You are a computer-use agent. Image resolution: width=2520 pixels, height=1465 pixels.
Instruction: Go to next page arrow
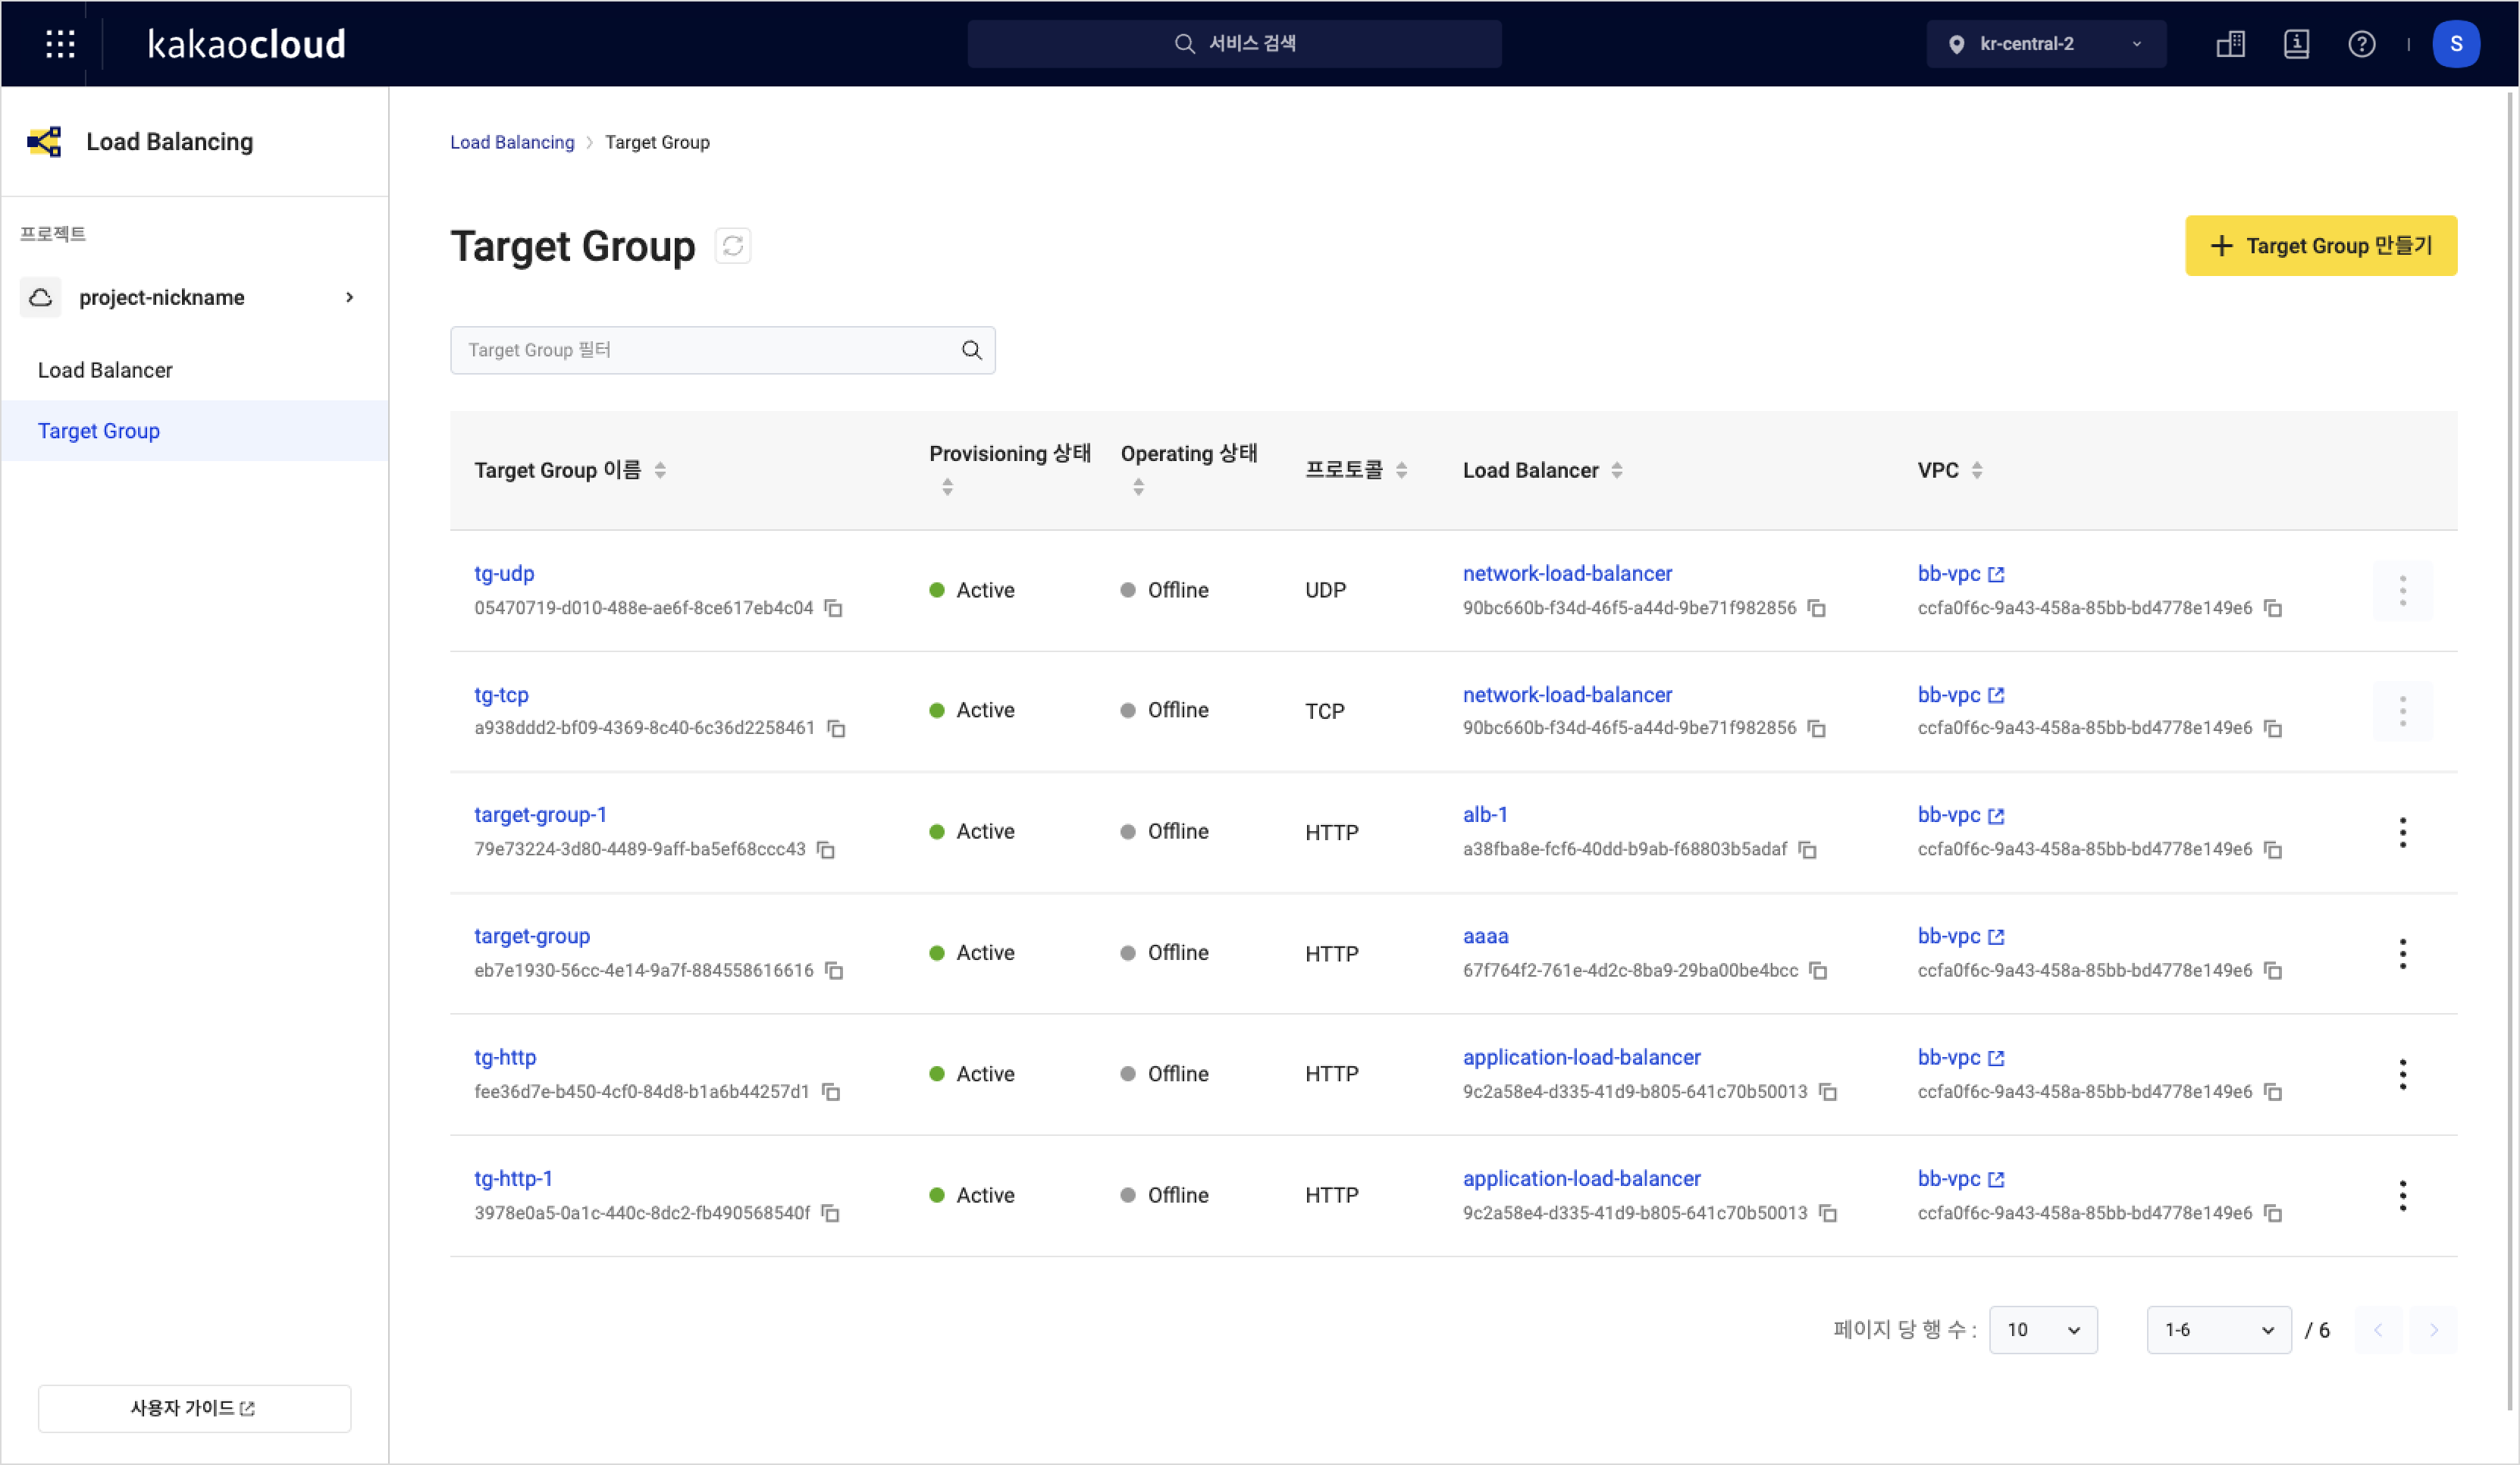click(2433, 1329)
